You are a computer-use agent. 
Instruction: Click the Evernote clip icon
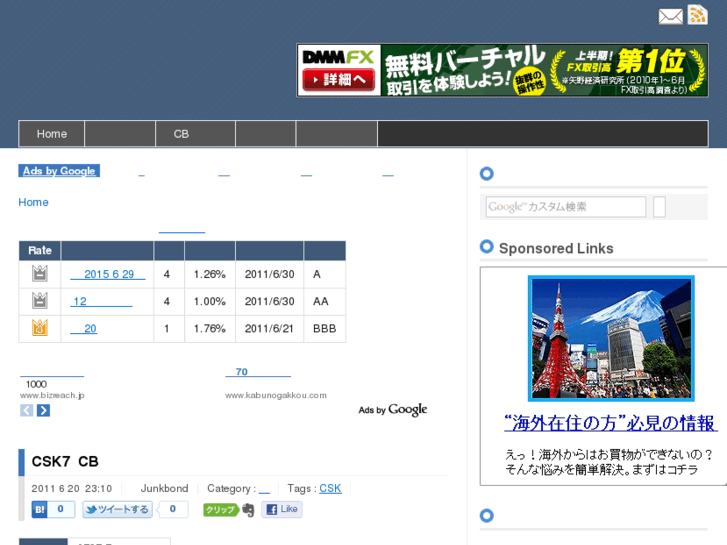248,510
